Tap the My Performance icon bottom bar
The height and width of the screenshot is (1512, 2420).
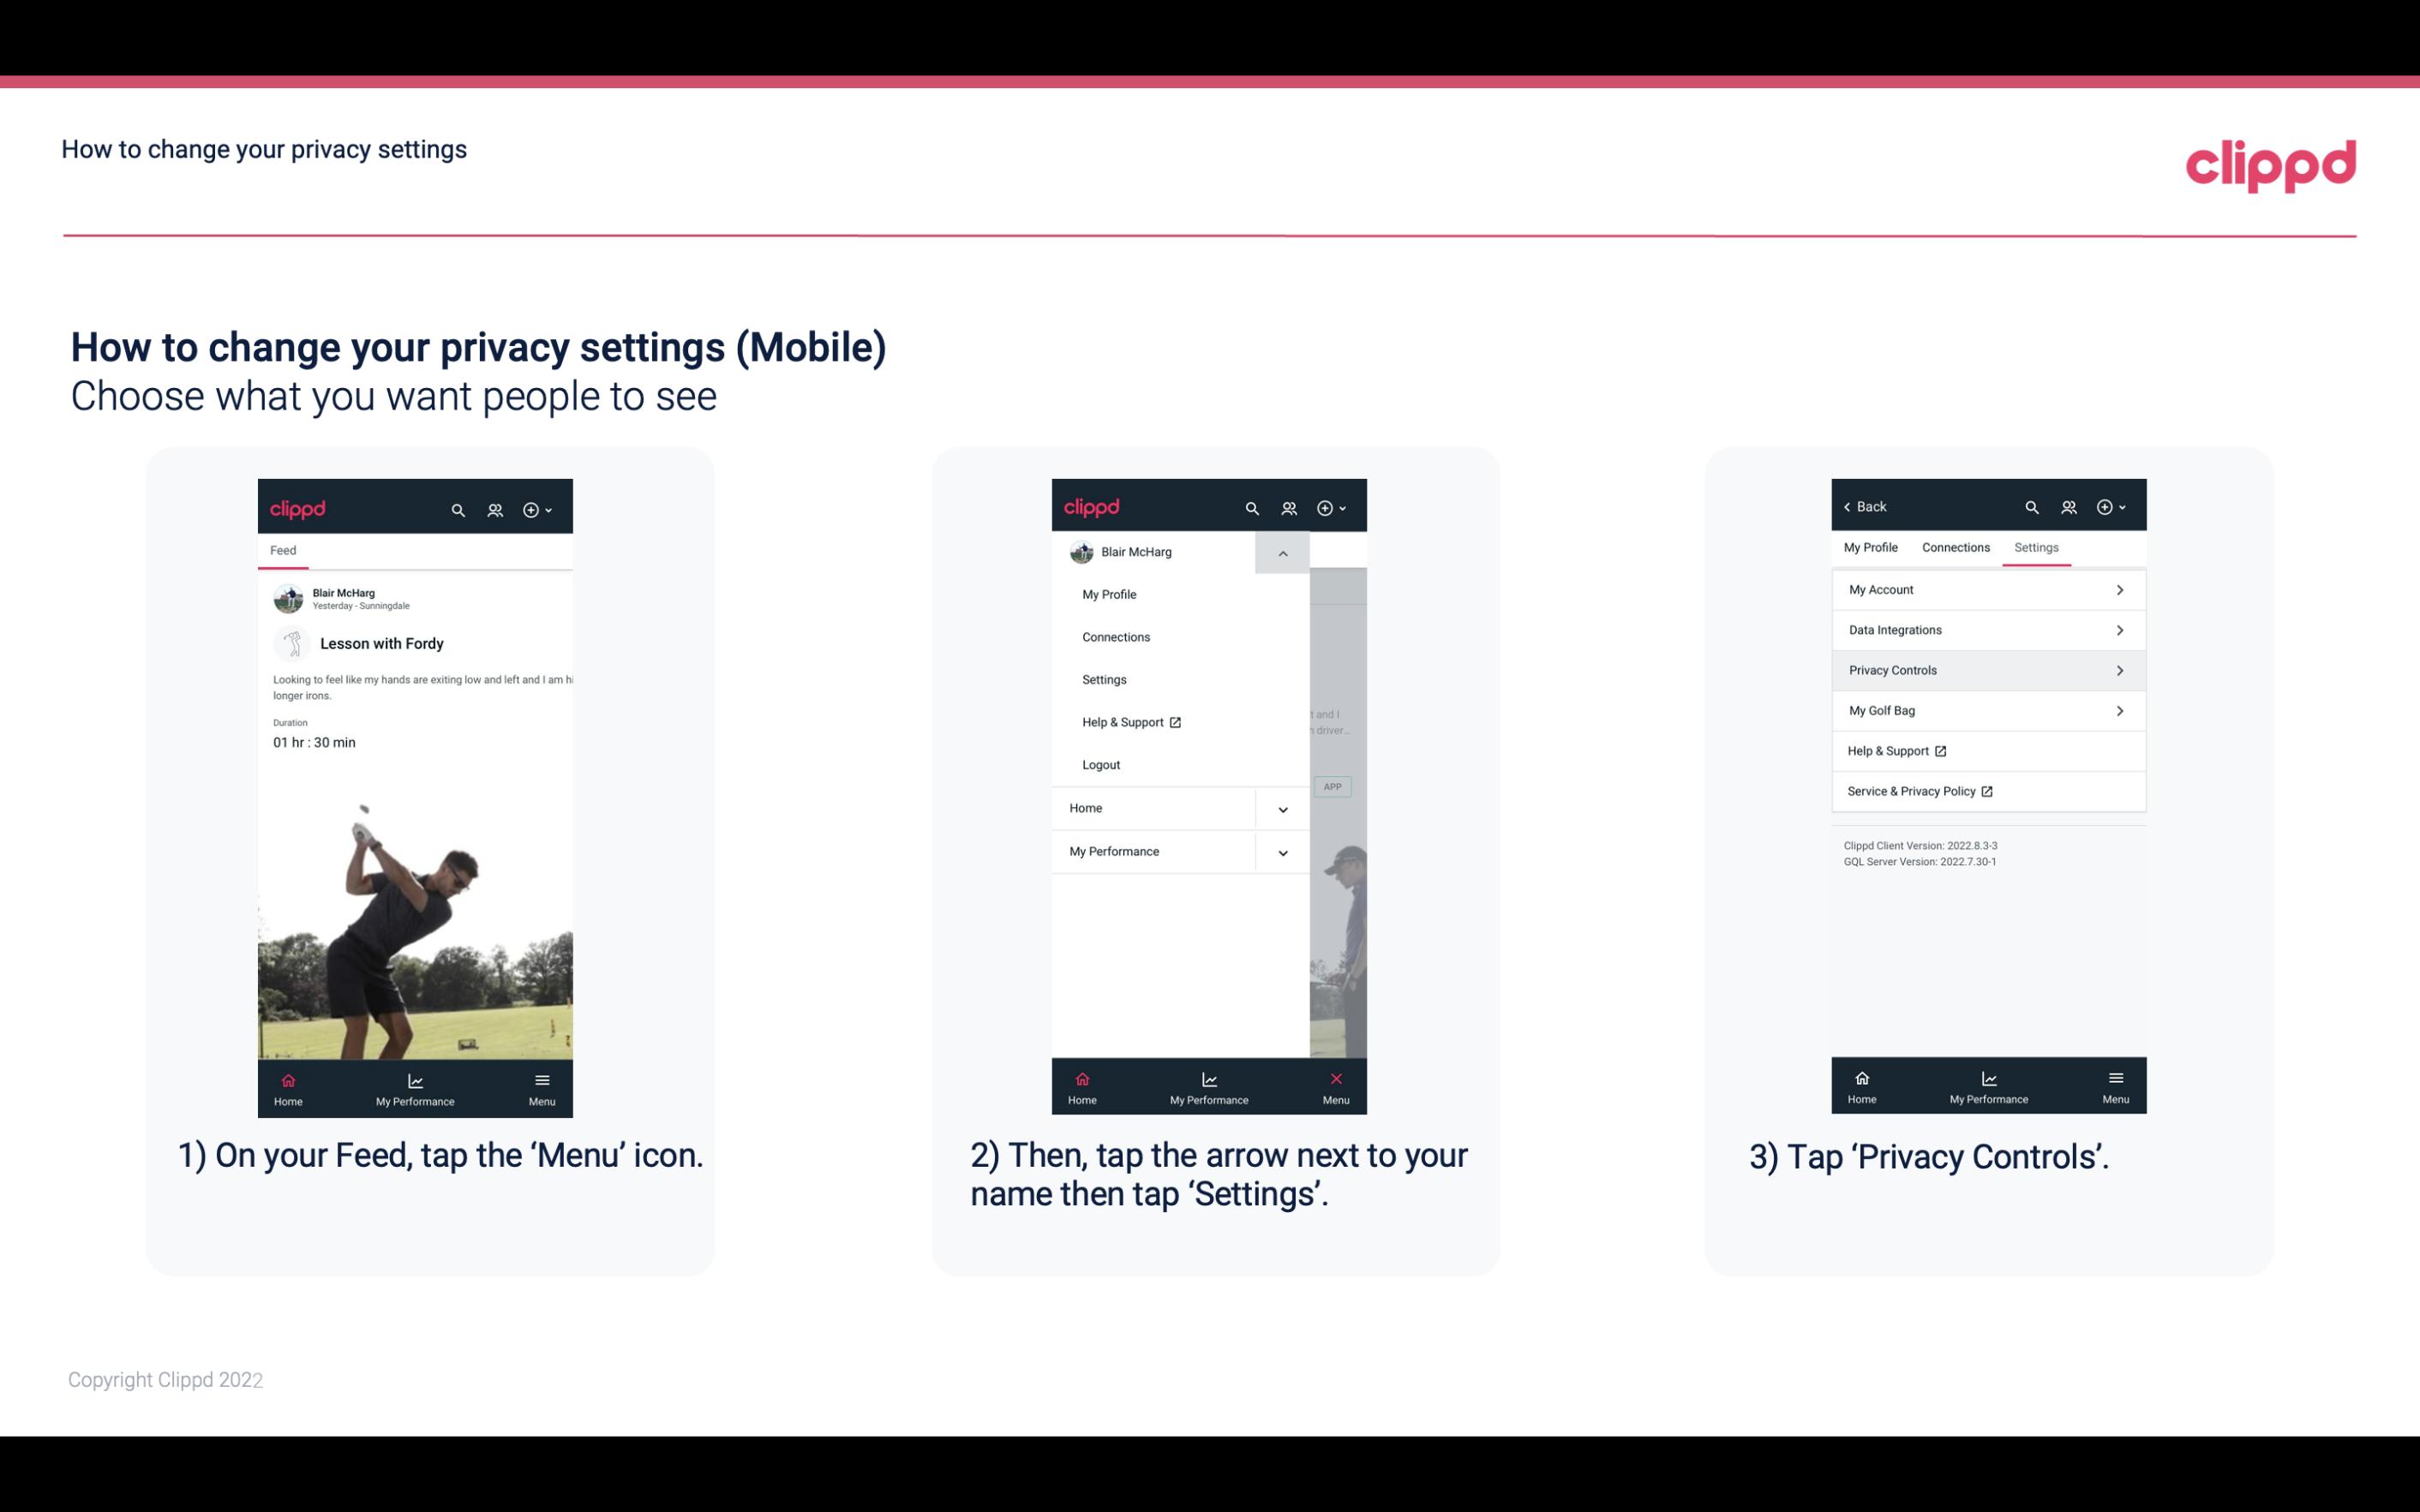[415, 1082]
